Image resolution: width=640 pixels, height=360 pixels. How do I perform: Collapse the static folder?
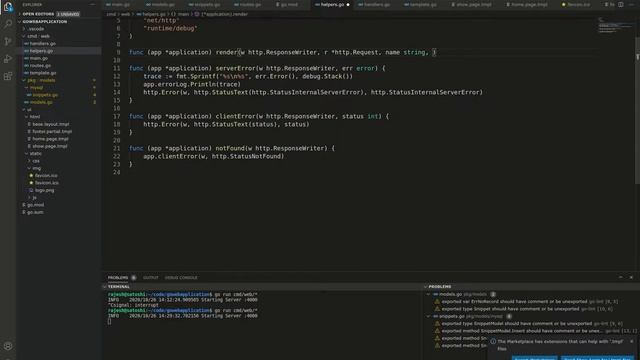27,154
